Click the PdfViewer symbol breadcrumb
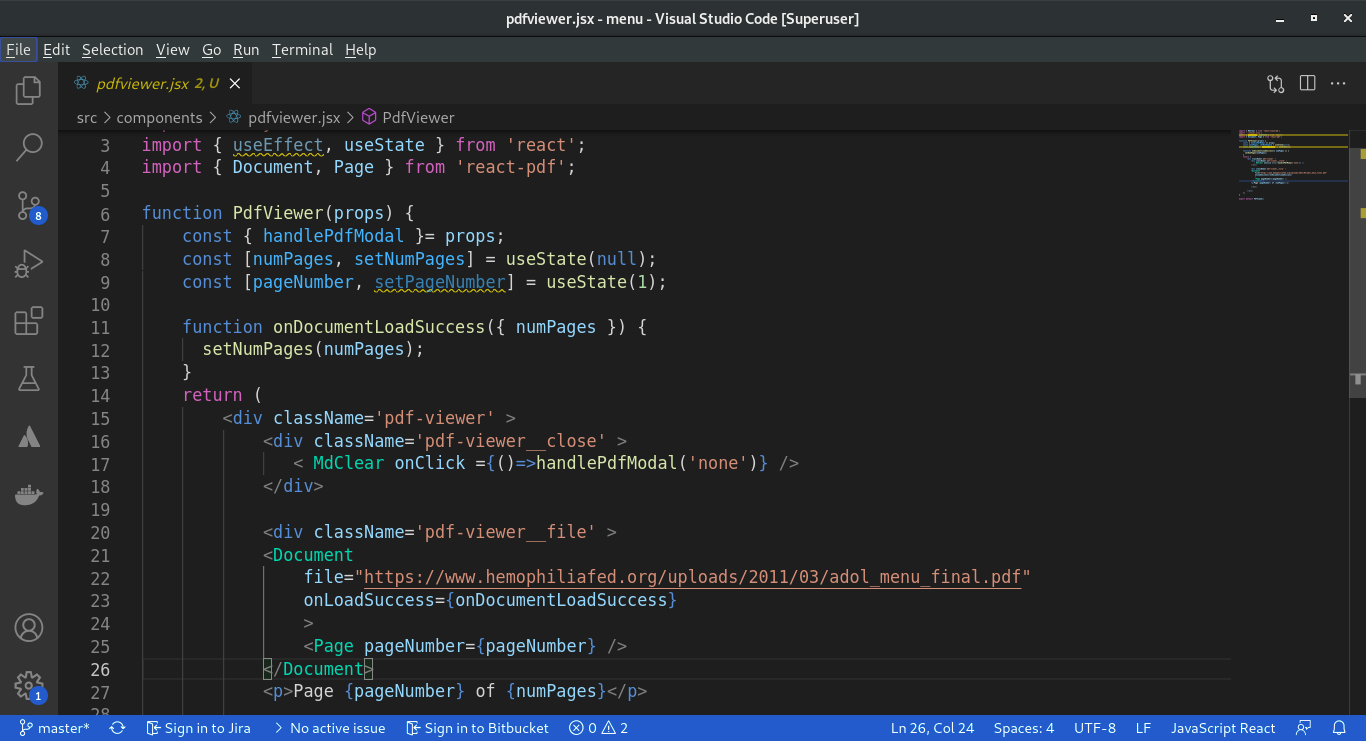 (408, 117)
